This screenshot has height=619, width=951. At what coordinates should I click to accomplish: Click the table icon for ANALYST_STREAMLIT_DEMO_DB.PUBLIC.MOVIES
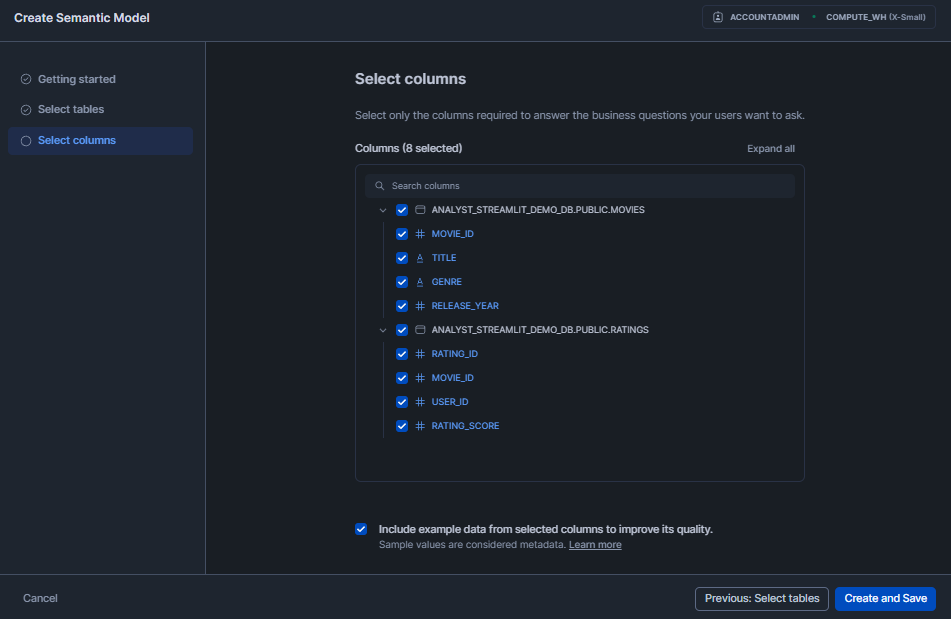click(x=419, y=209)
